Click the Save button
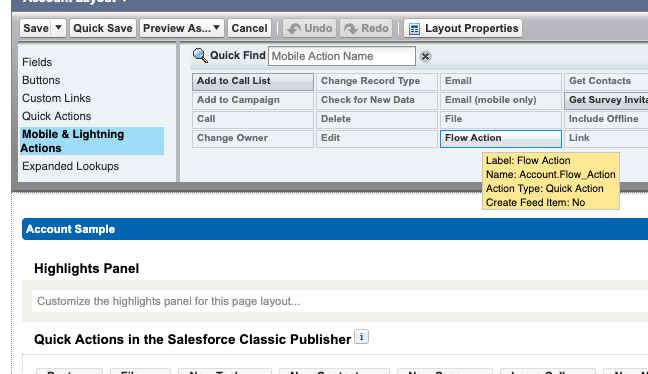Screen dimensions: 648x374 coord(36,28)
